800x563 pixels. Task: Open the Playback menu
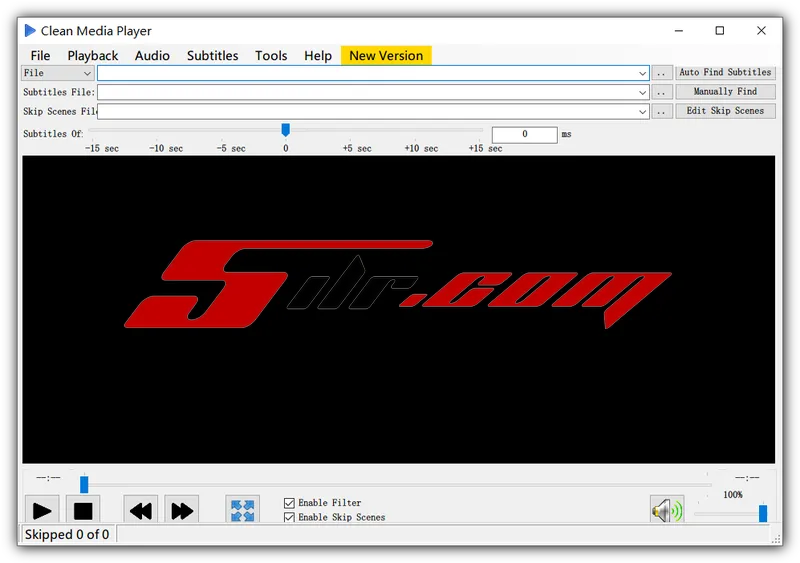[92, 56]
